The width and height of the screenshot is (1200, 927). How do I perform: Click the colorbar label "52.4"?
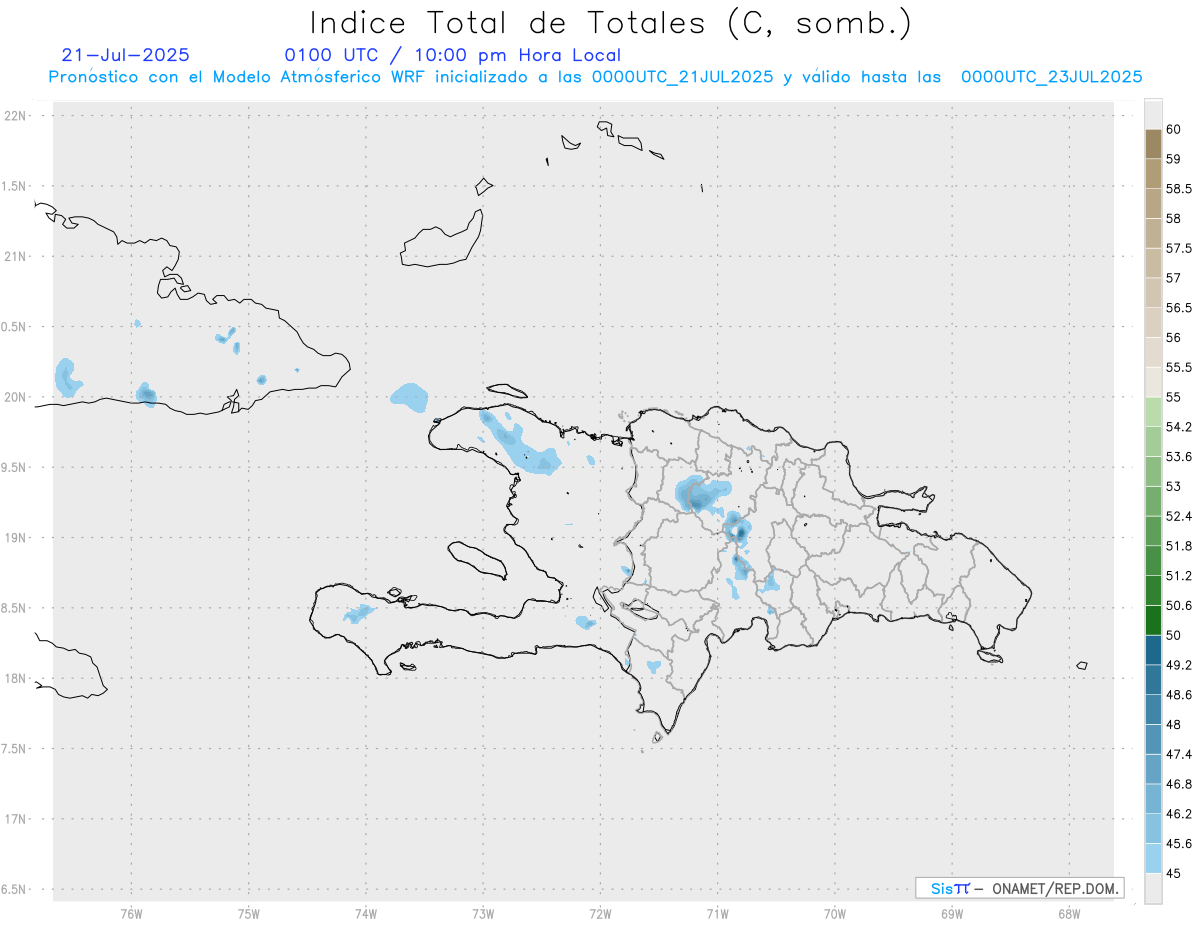1178,516
